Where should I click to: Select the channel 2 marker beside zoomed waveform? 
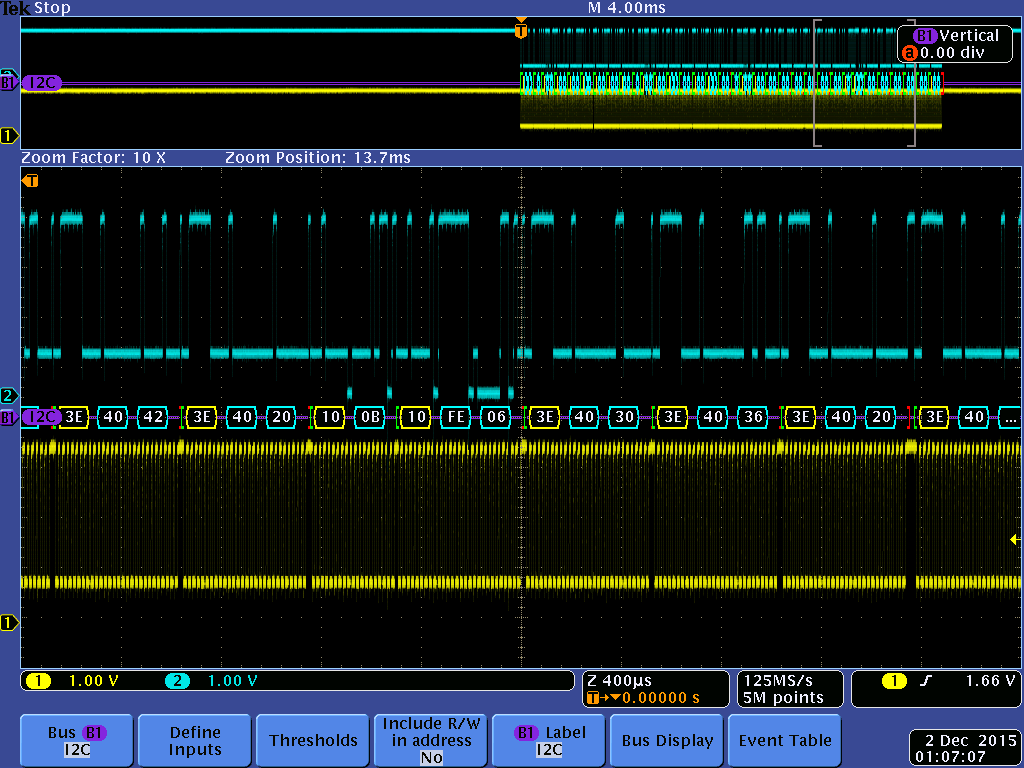click(9, 395)
